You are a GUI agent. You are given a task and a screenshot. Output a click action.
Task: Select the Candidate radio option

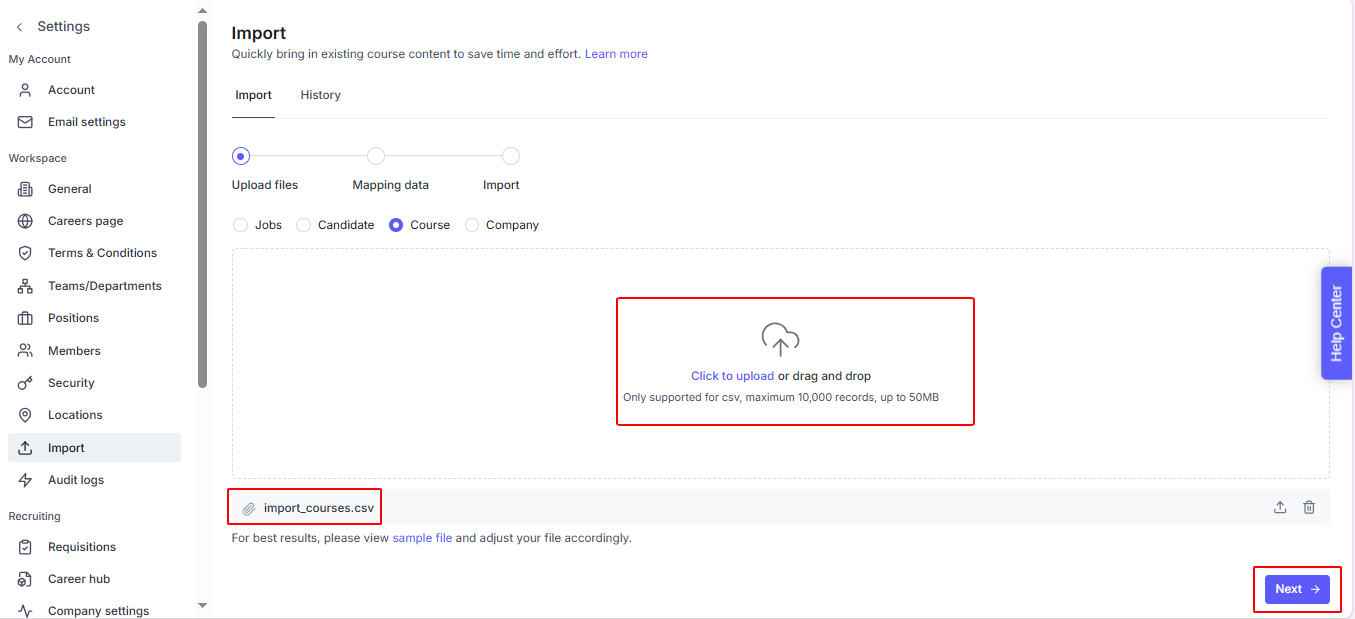click(304, 225)
